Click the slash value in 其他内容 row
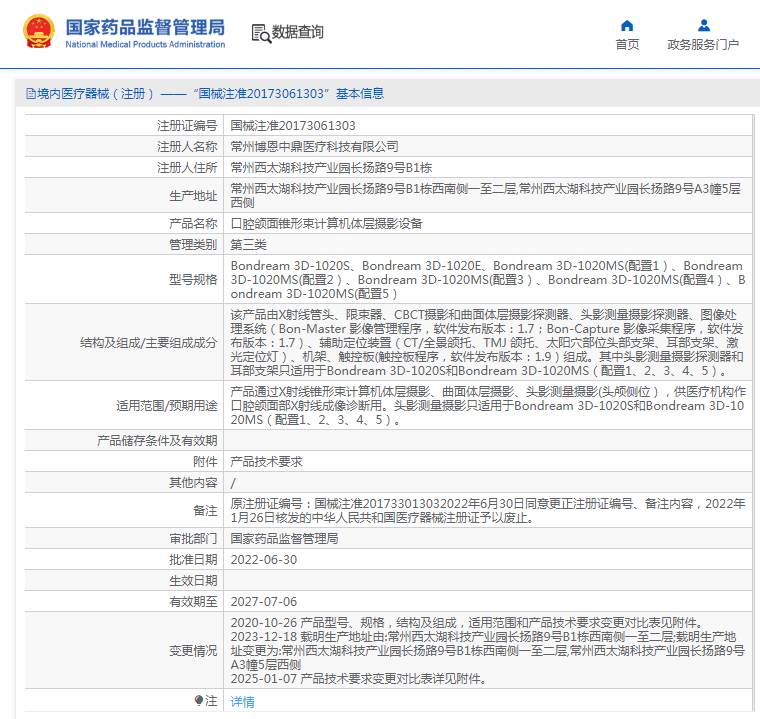 pos(233,483)
